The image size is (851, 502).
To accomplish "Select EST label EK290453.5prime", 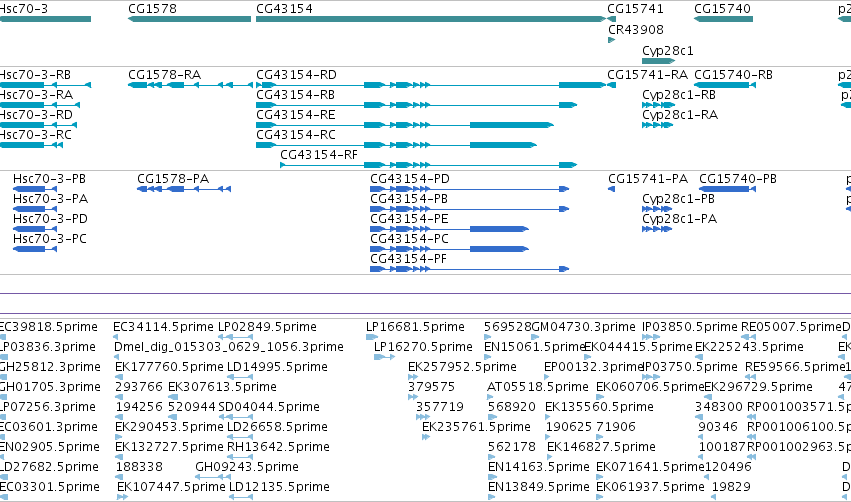I will [169, 428].
